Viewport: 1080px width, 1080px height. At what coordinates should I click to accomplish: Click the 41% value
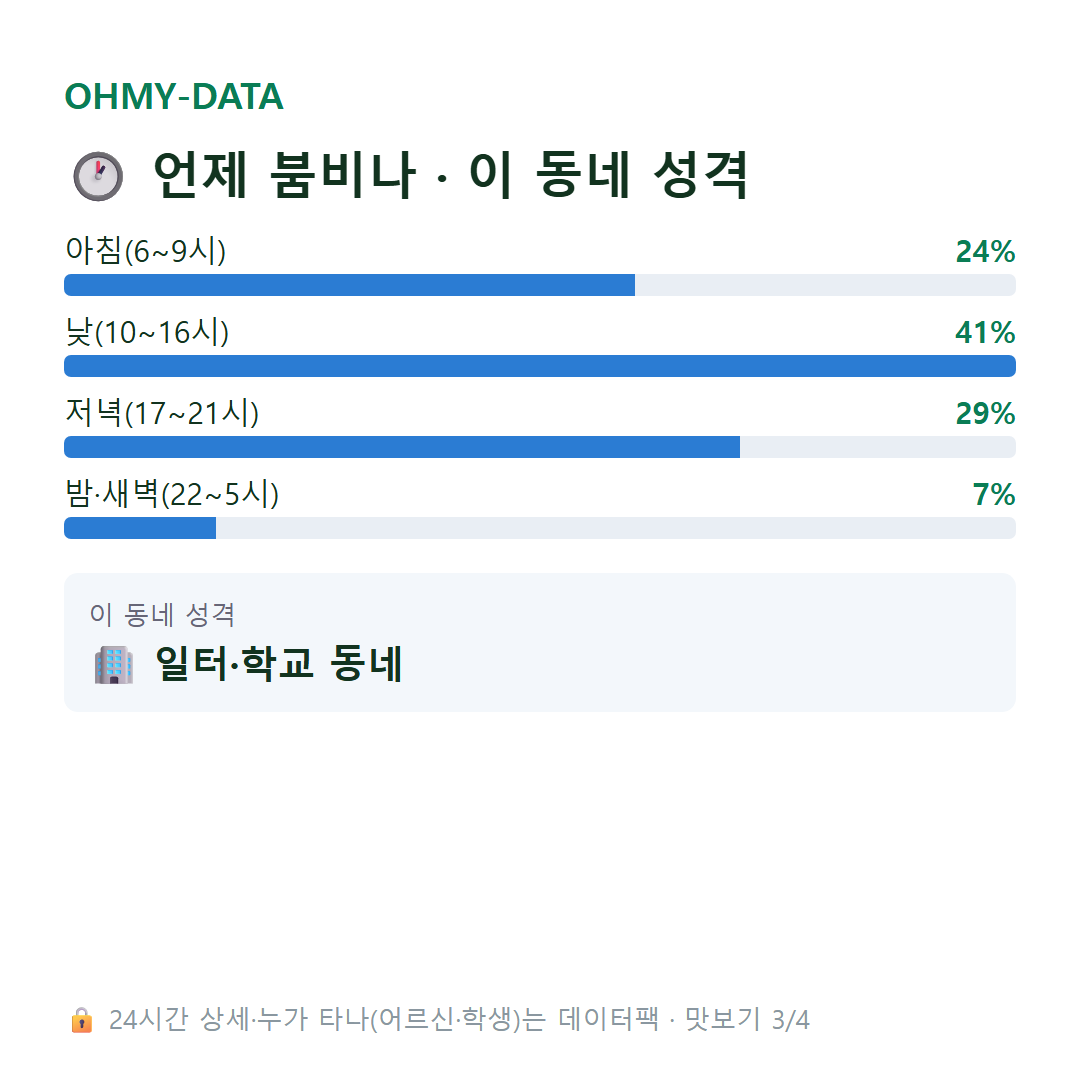tap(985, 333)
